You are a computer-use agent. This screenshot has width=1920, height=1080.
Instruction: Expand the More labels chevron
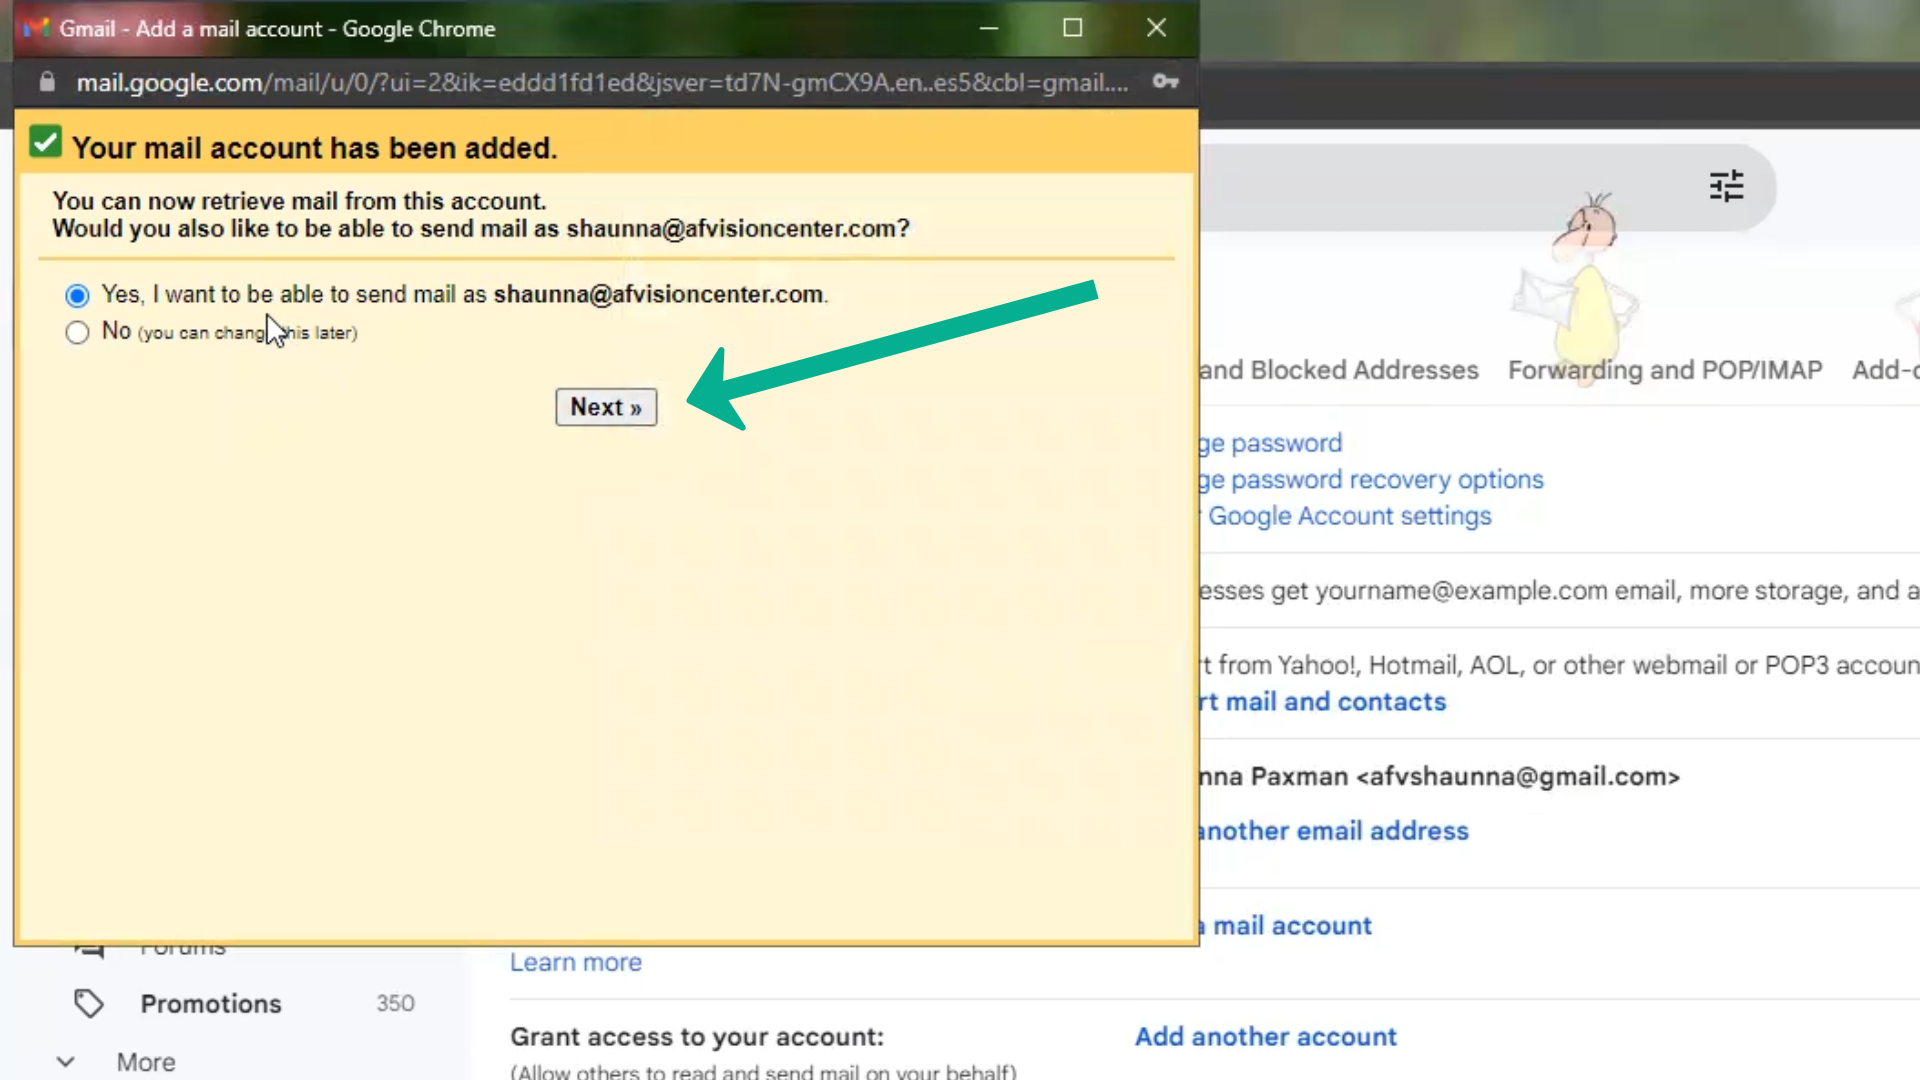pos(66,1062)
